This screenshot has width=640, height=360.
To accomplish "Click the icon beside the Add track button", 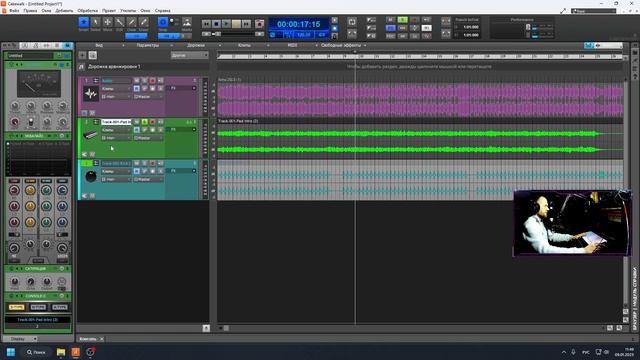I will [93, 55].
